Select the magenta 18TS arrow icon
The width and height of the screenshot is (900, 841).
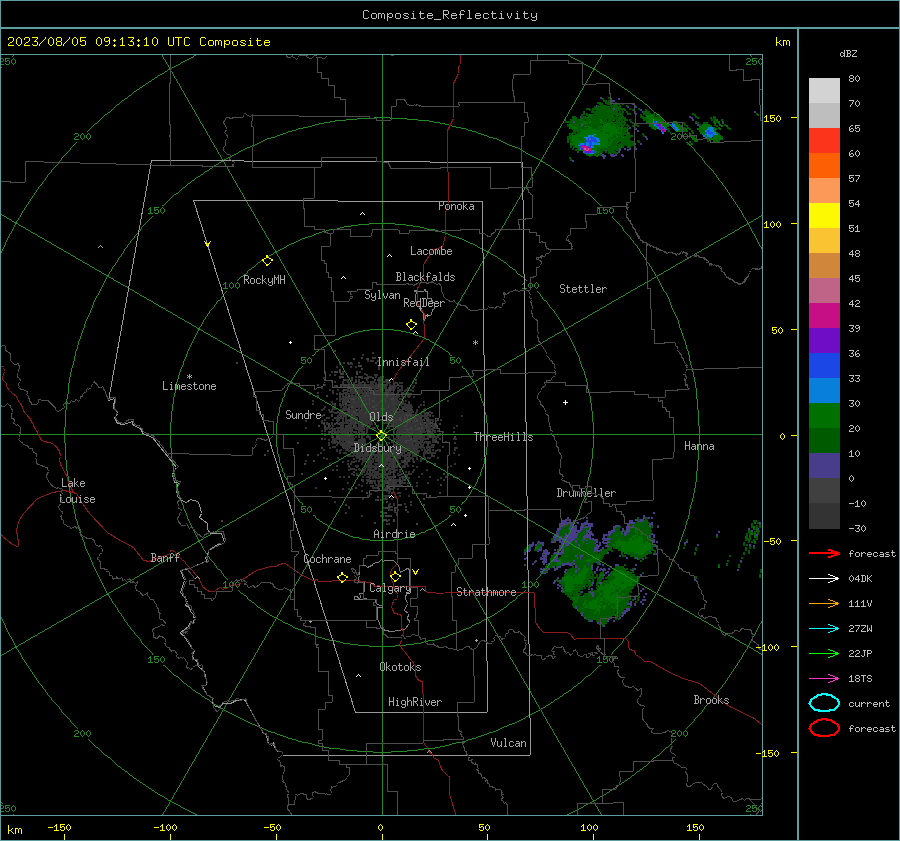pos(824,679)
